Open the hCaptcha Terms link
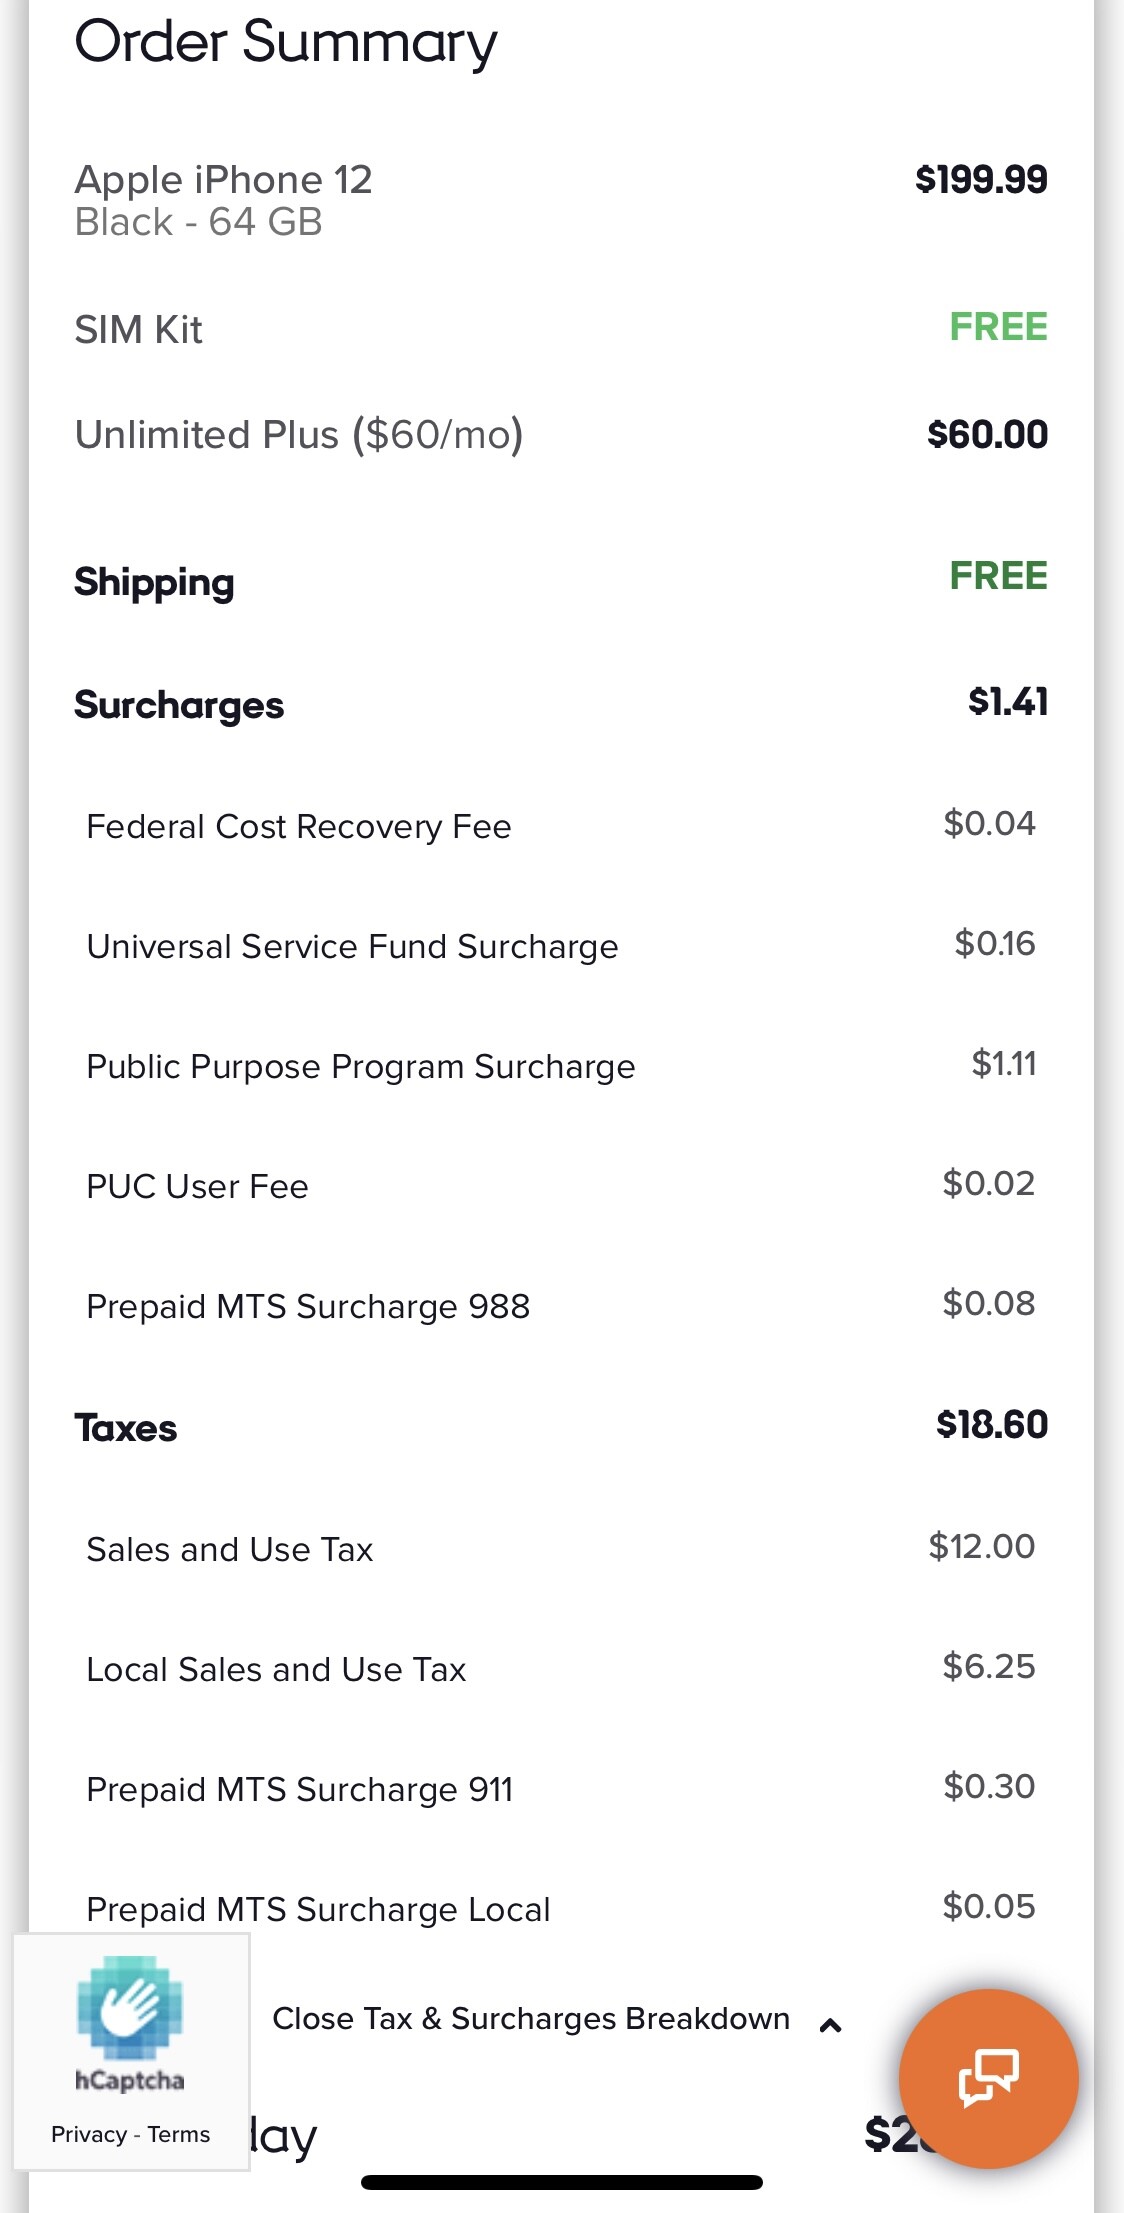1124x2213 pixels. point(179,2134)
